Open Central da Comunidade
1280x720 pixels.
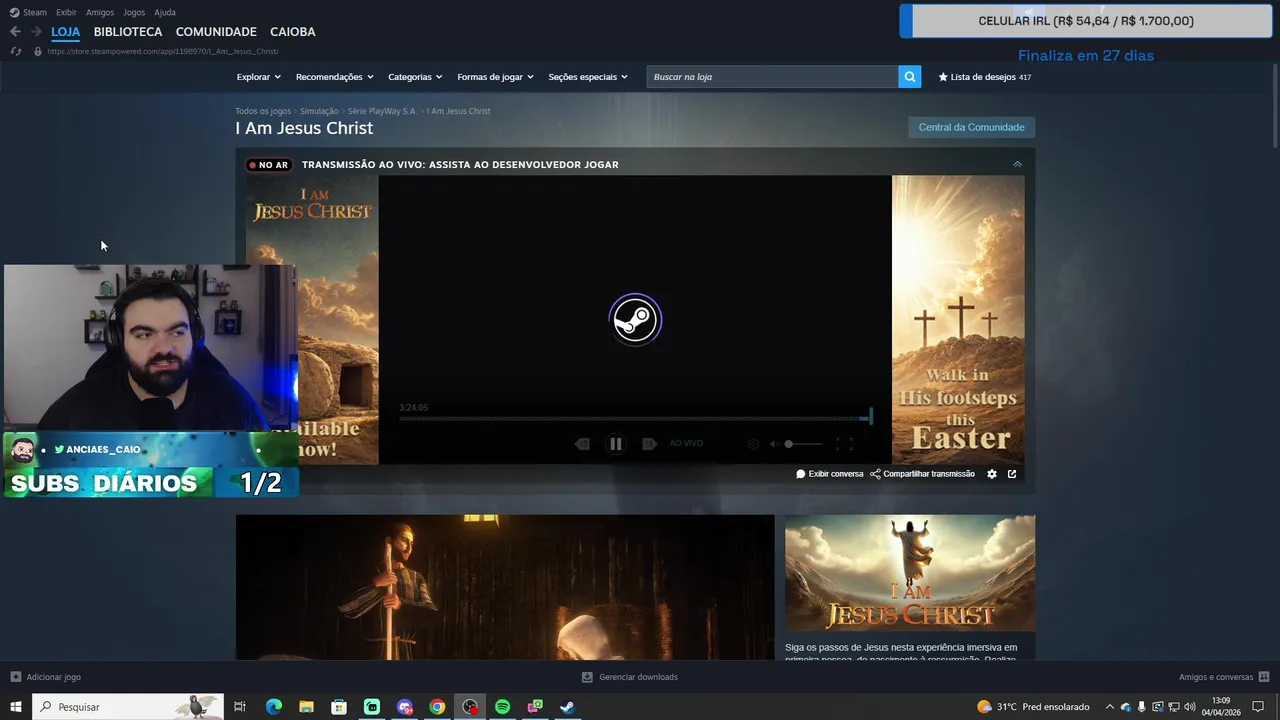tap(971, 127)
